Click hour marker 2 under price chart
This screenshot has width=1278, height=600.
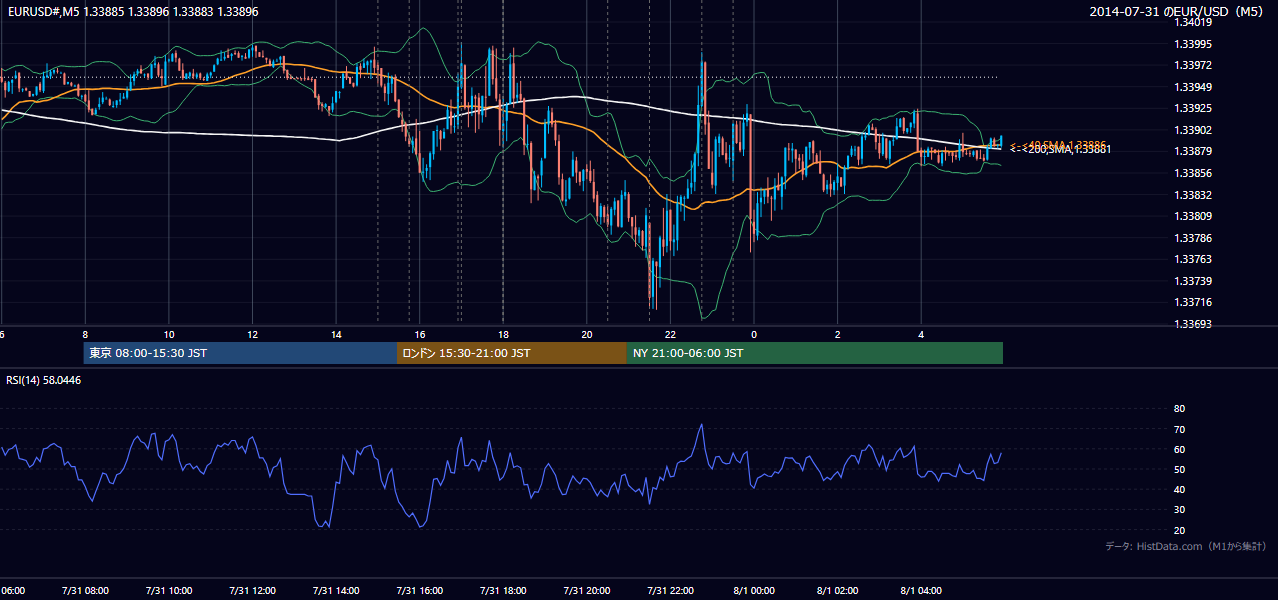click(x=838, y=335)
